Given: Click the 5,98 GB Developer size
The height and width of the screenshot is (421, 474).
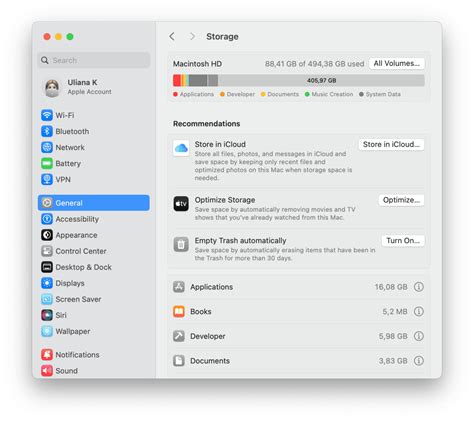Looking at the screenshot, I should (x=393, y=336).
